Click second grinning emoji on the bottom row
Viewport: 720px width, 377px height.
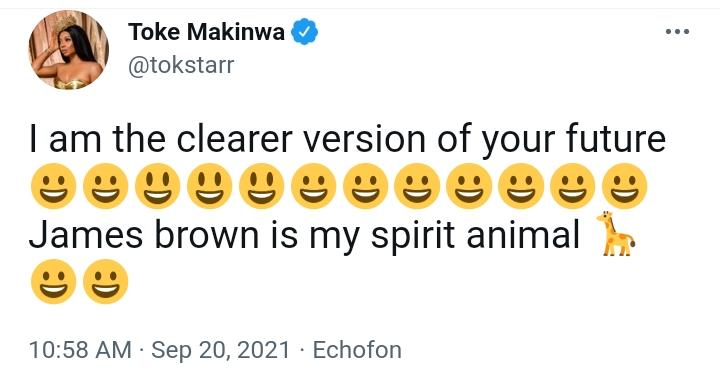click(105, 281)
